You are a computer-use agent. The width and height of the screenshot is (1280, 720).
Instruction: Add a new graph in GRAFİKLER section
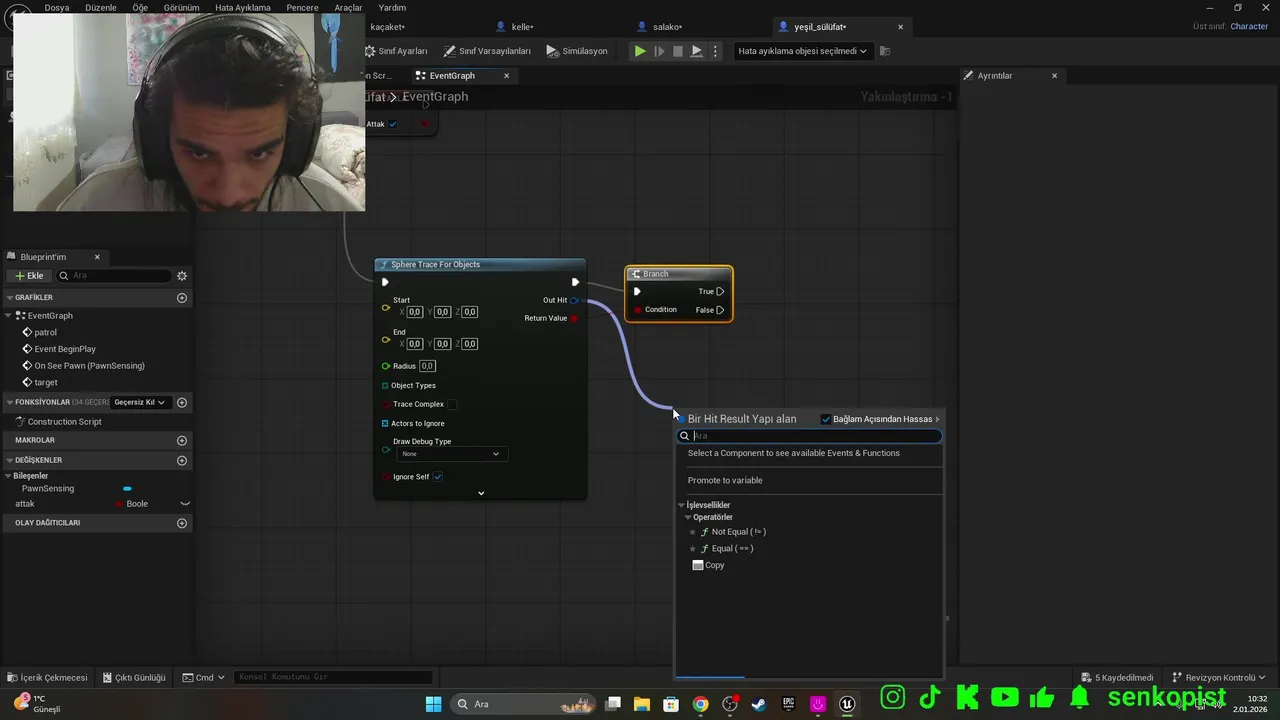click(x=182, y=298)
